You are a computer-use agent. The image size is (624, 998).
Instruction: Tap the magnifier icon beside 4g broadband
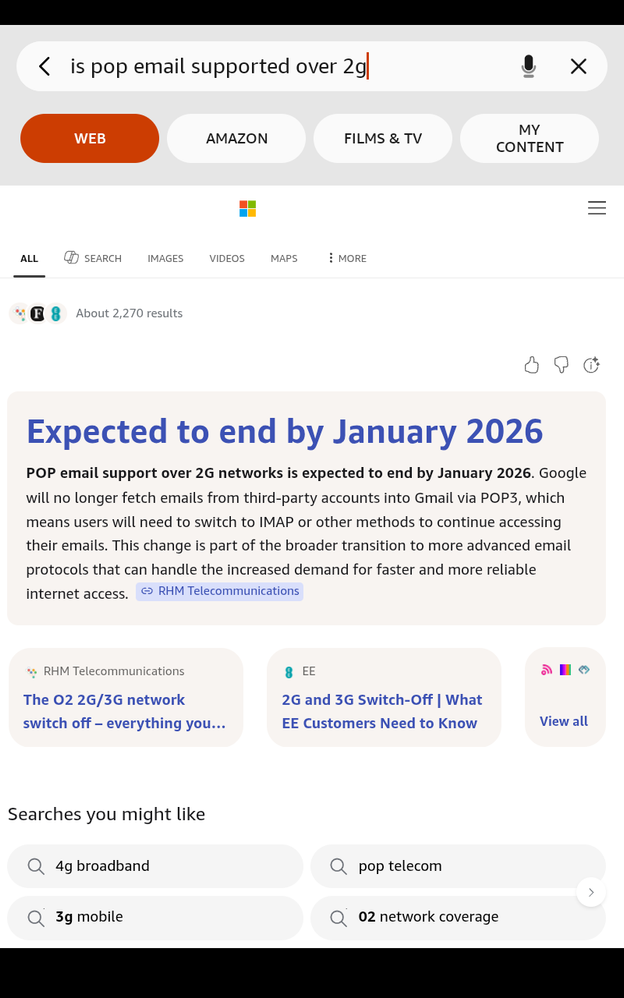point(36,866)
